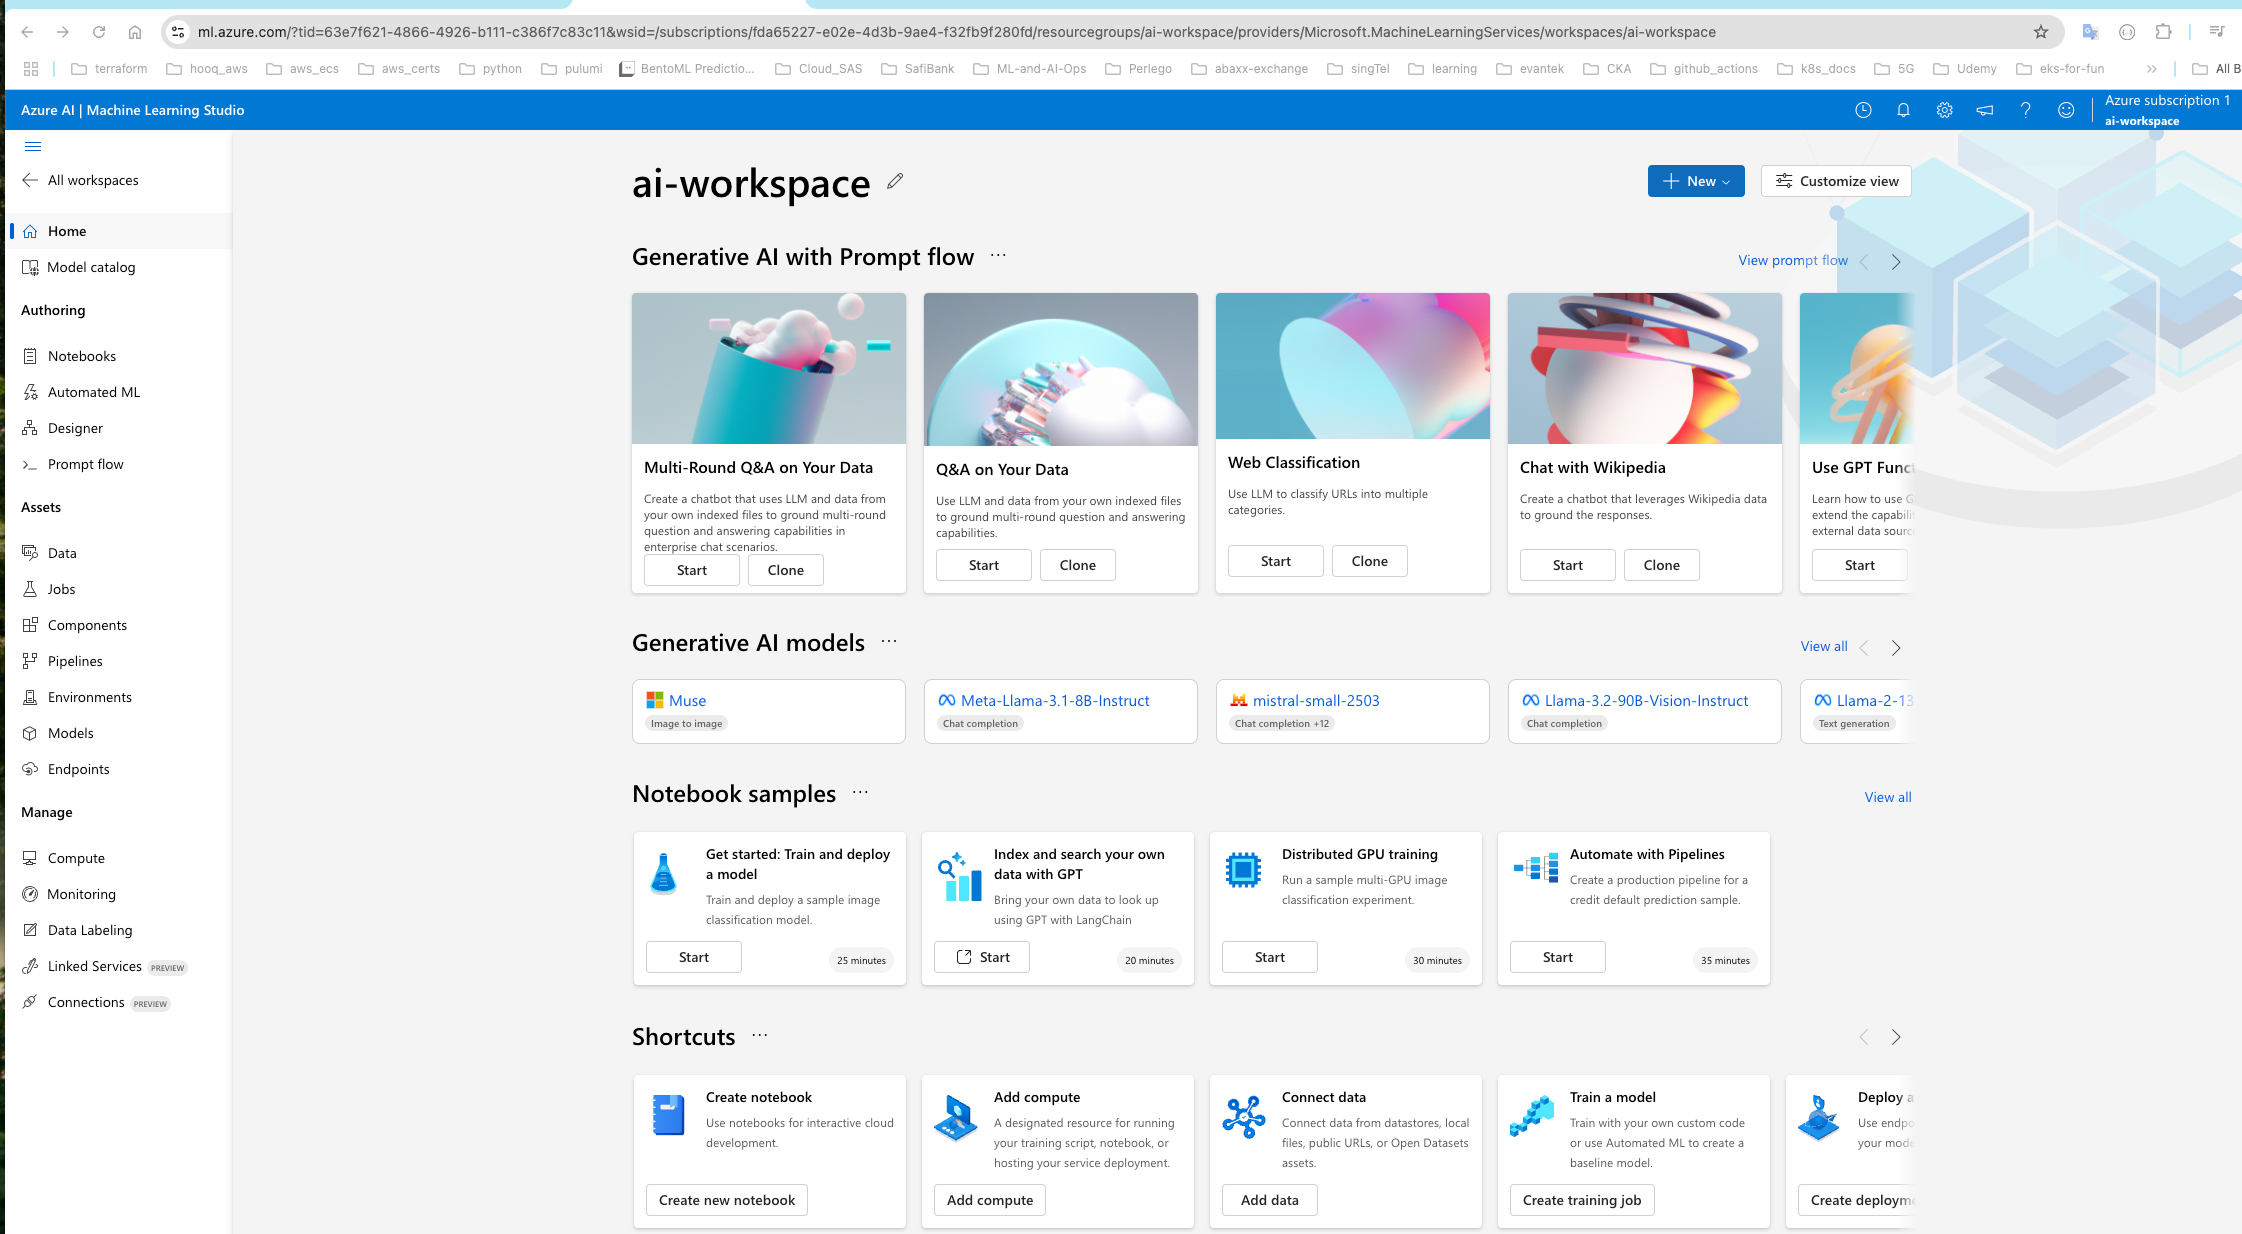2242x1234 pixels.
Task: Open the Generative AI models ellipsis menu
Action: click(x=889, y=642)
